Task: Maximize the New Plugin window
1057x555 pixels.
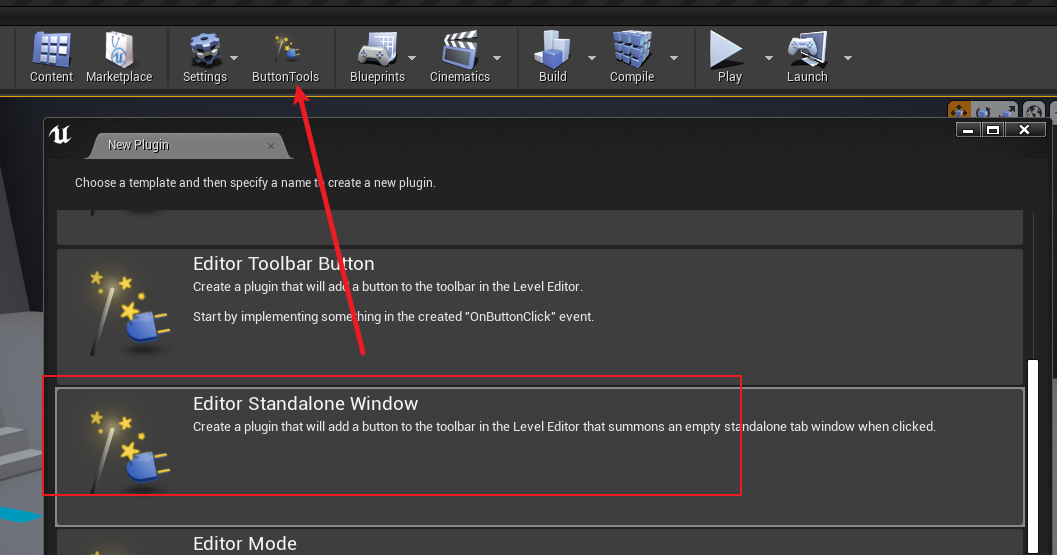Action: pos(992,129)
